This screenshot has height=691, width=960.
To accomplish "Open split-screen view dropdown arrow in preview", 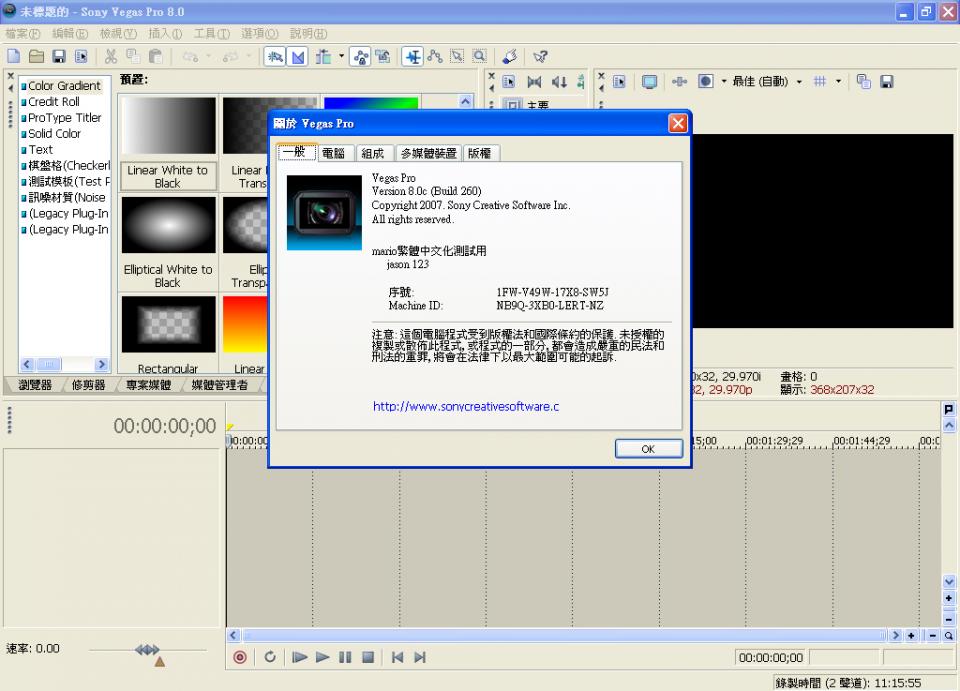I will (723, 82).
